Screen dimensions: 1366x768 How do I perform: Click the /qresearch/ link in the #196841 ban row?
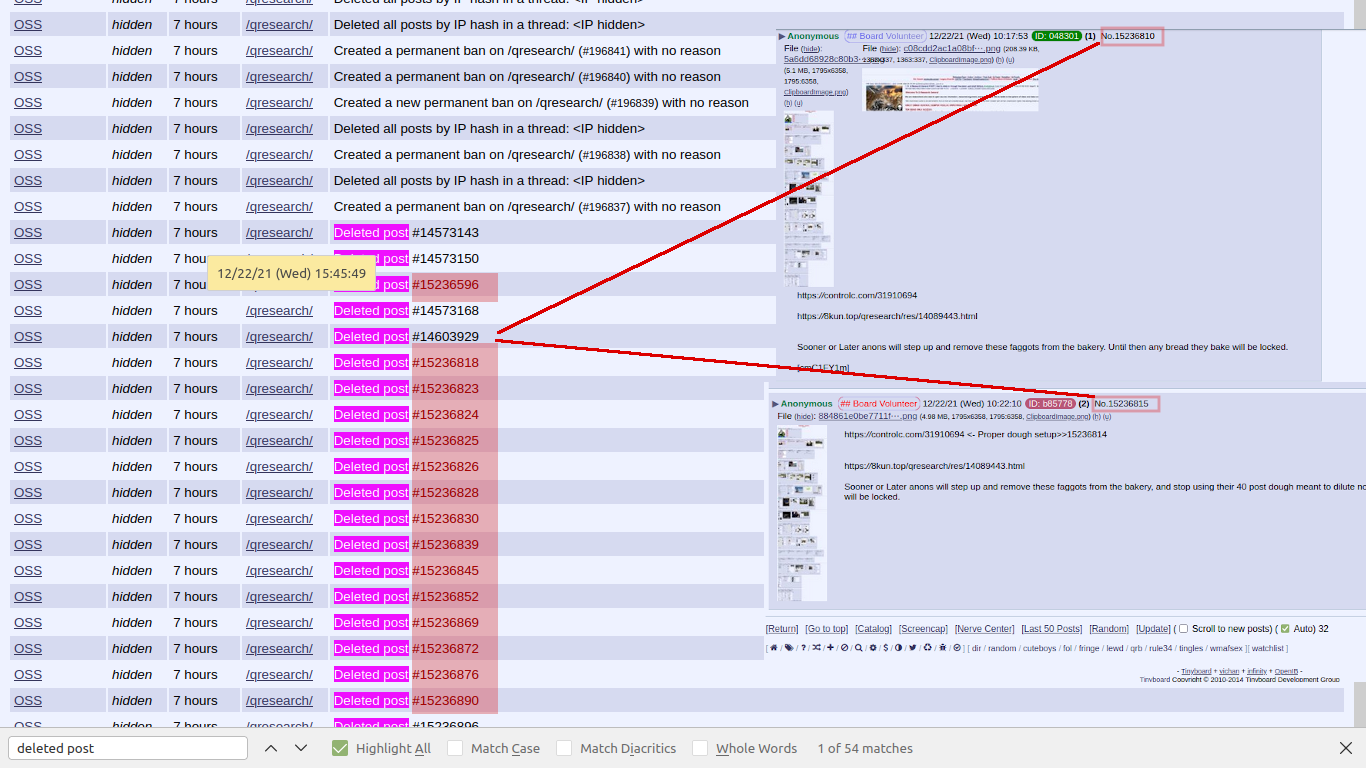point(279,50)
